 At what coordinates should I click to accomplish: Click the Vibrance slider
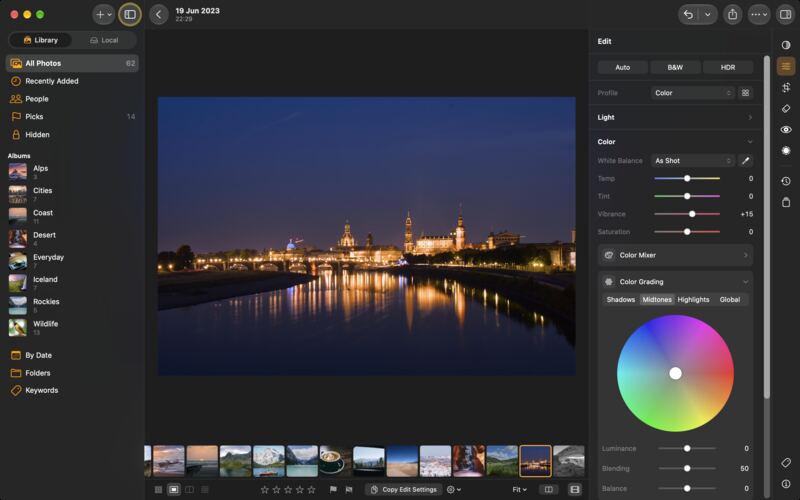click(687, 214)
